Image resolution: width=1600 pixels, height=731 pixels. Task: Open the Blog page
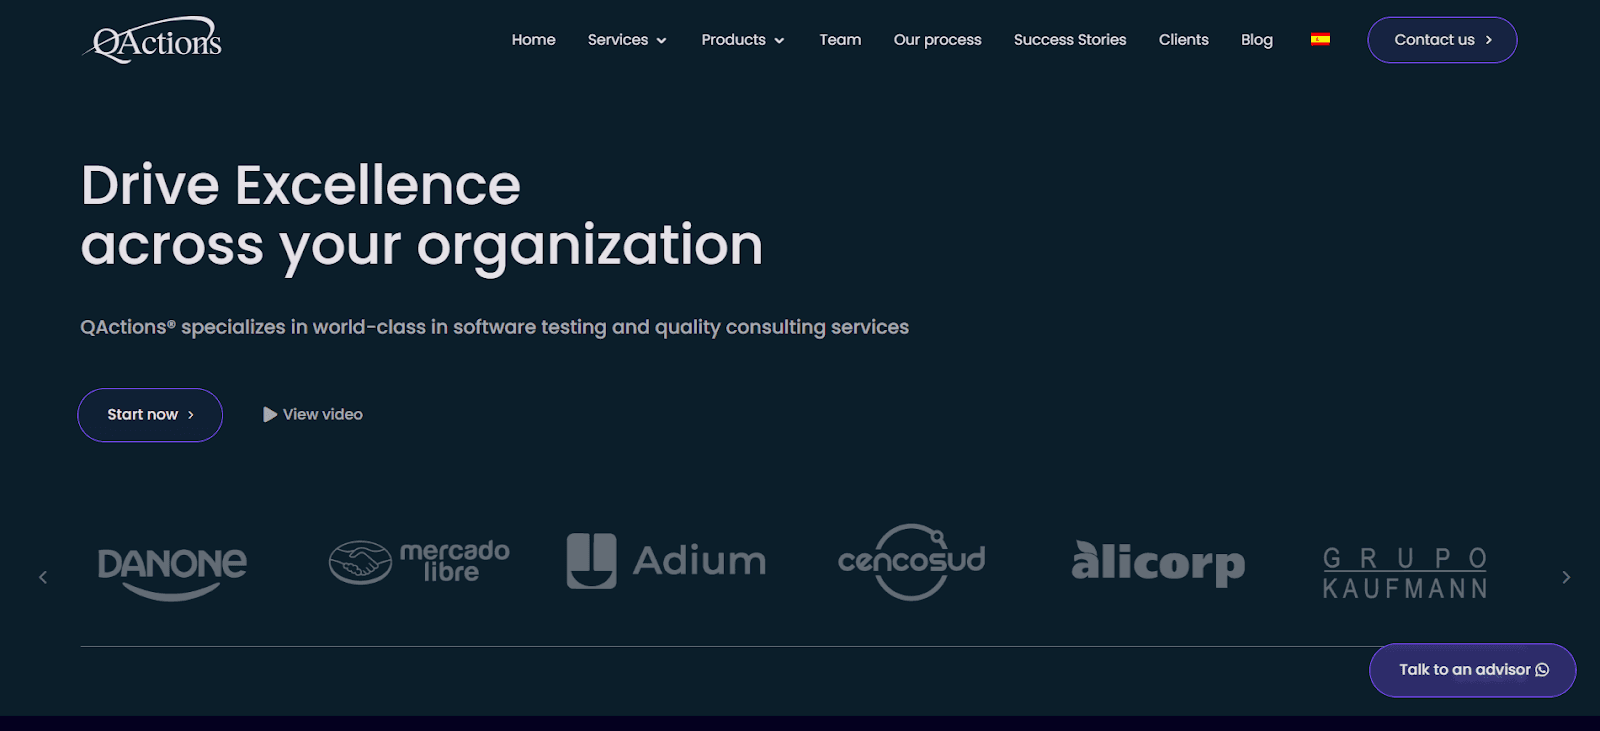(1257, 40)
